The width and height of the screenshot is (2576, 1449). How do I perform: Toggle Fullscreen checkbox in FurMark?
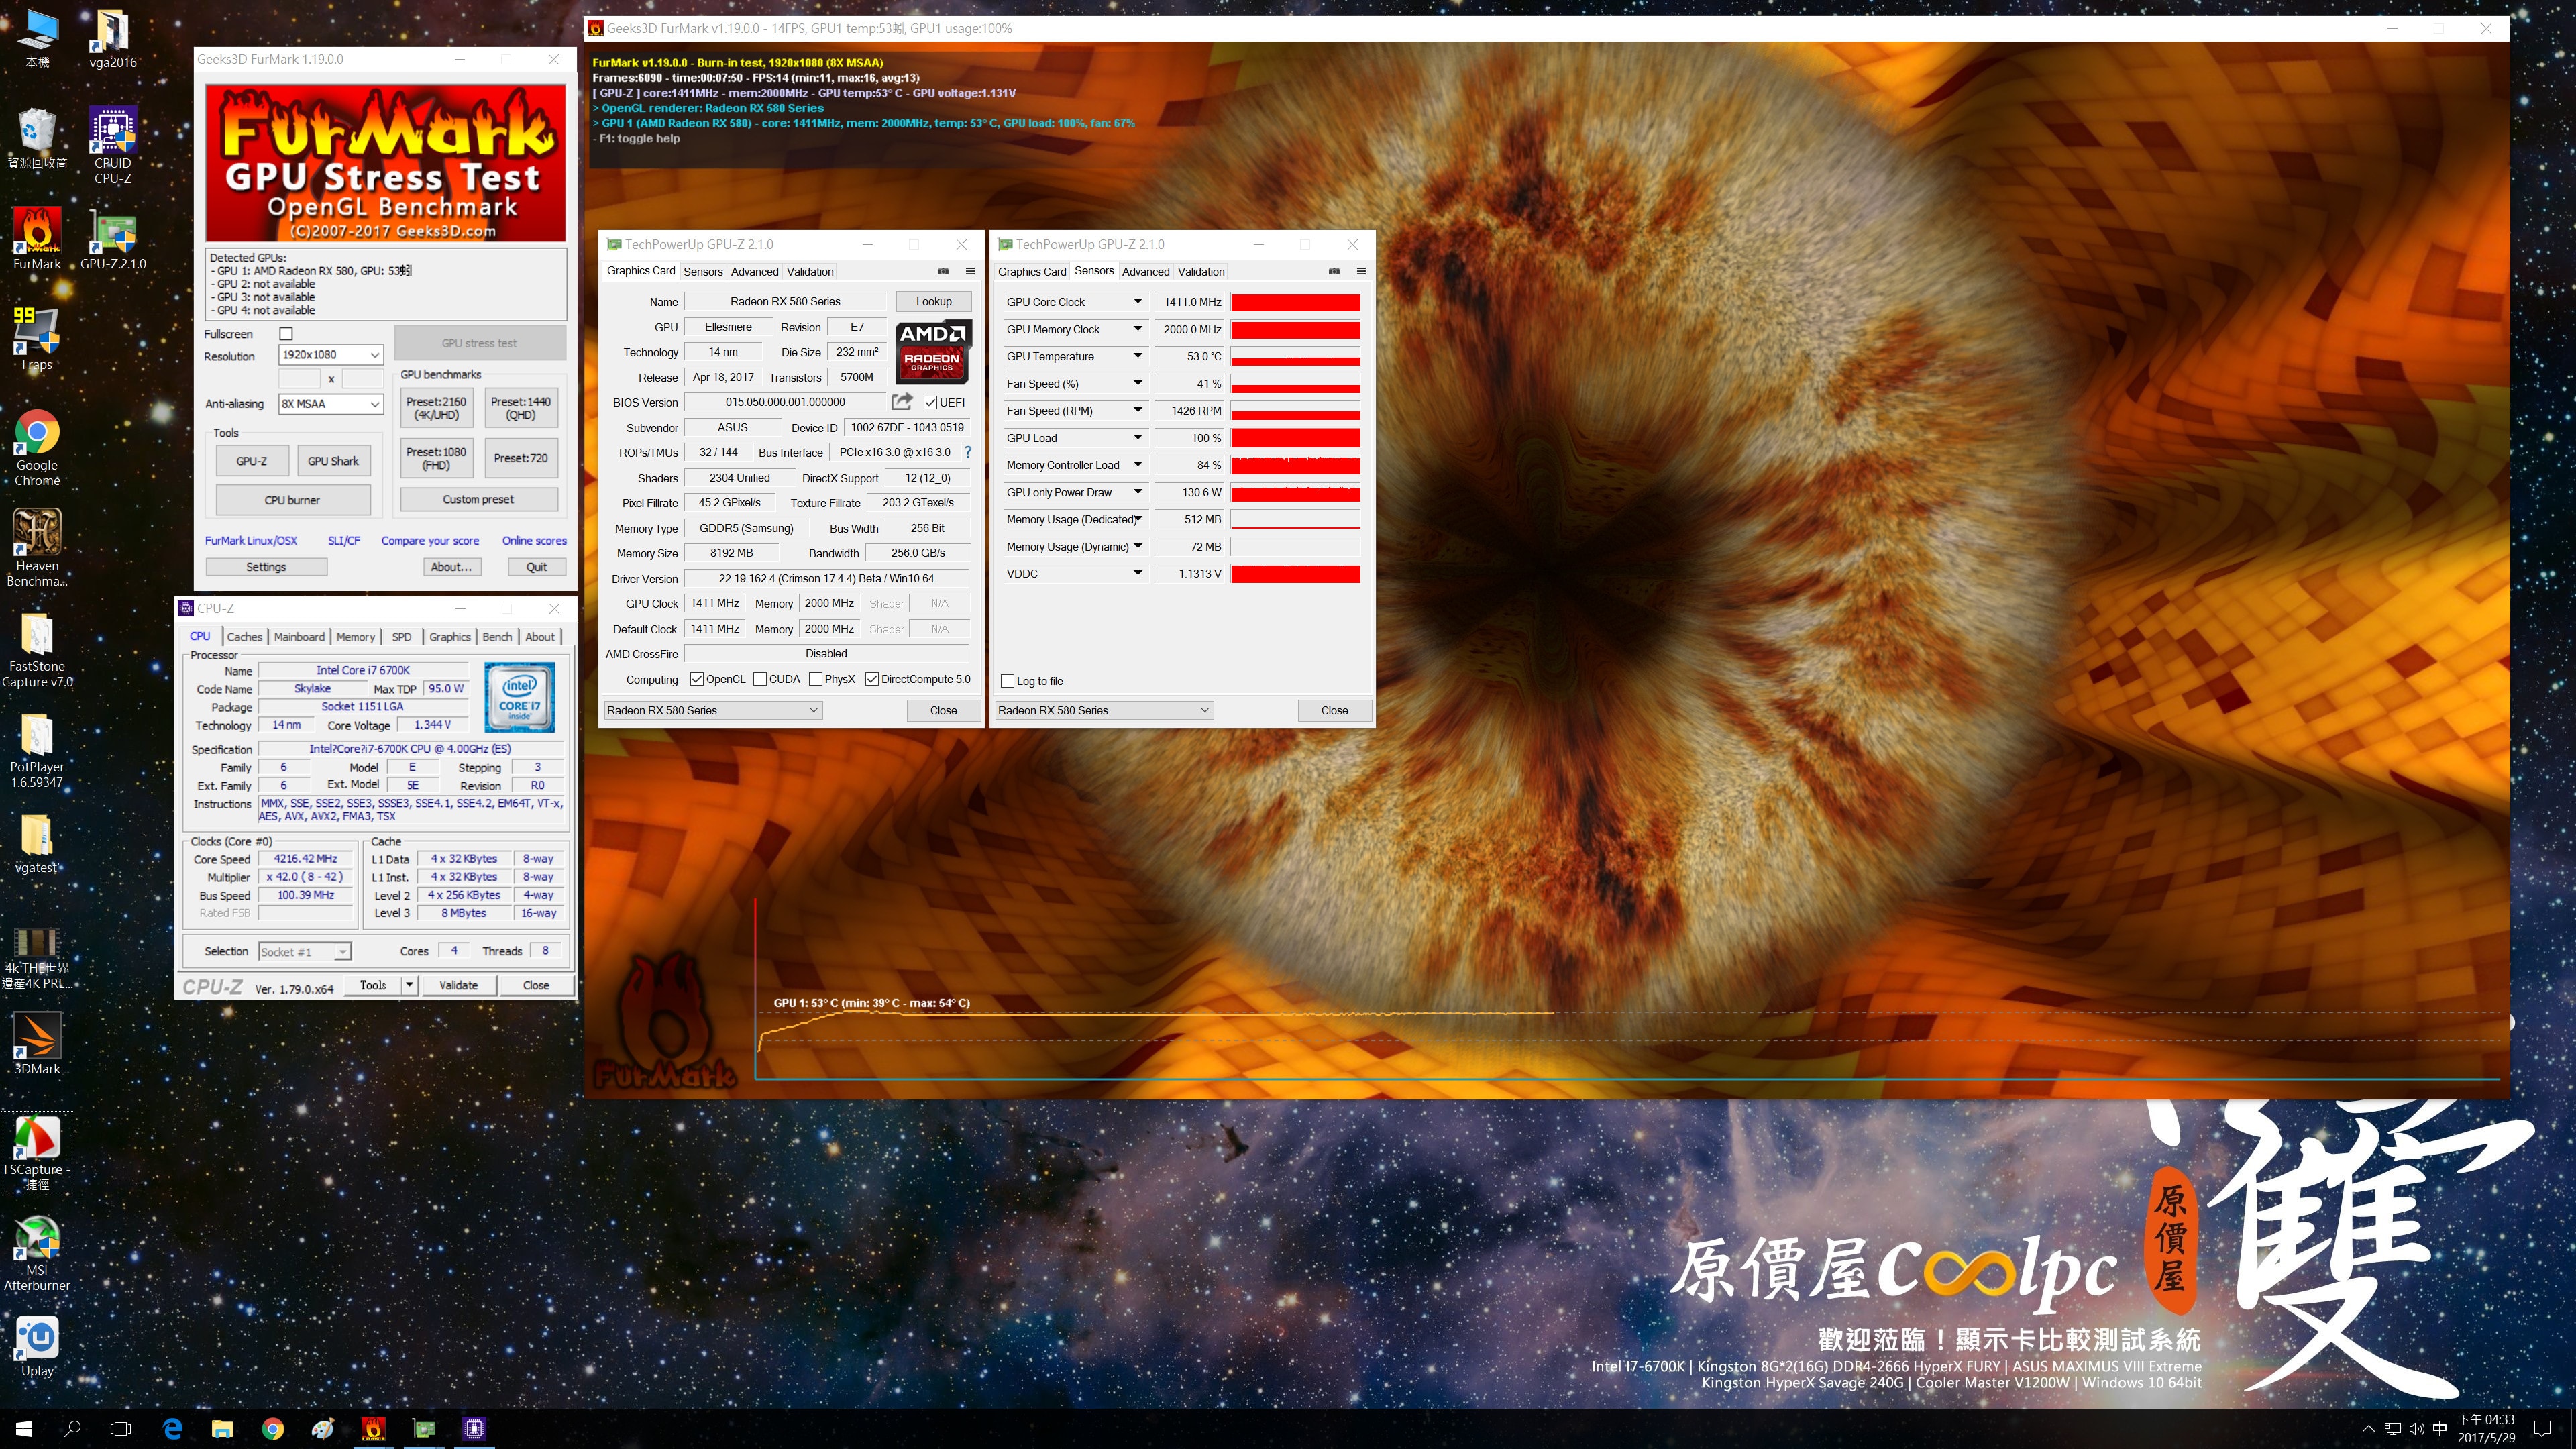point(286,334)
